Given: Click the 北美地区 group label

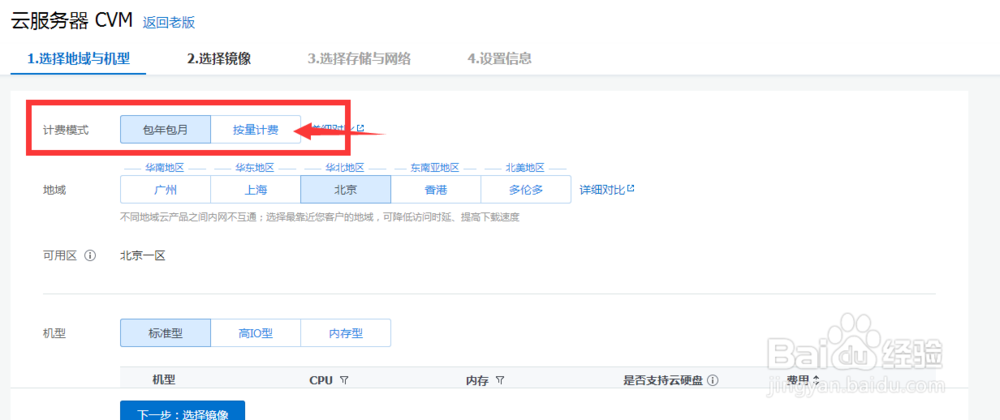Looking at the screenshot, I should (526, 168).
